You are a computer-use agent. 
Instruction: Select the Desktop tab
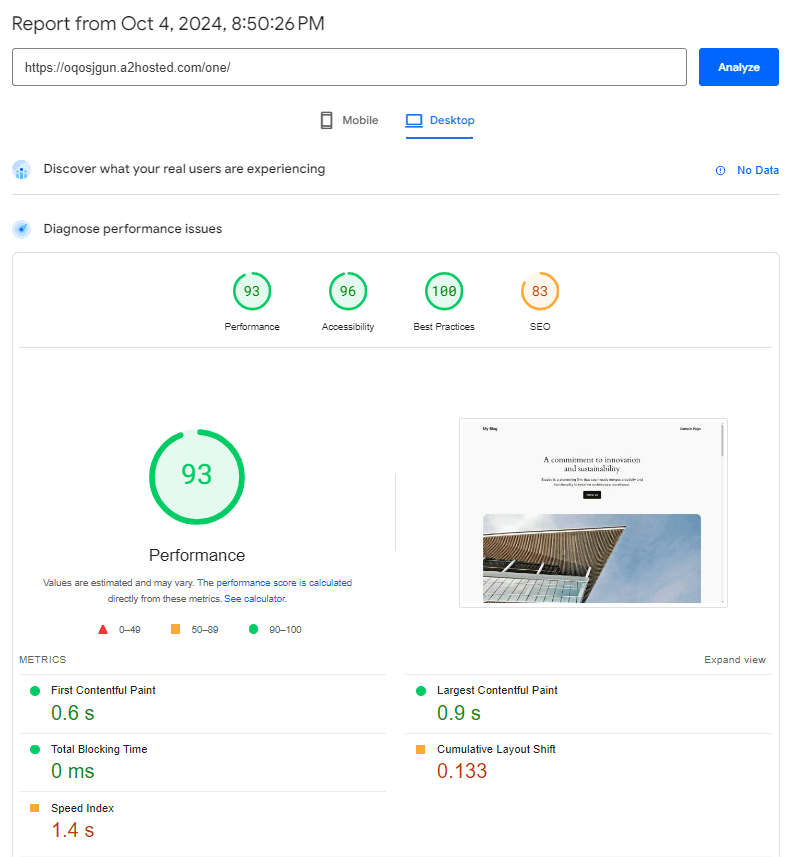(439, 120)
